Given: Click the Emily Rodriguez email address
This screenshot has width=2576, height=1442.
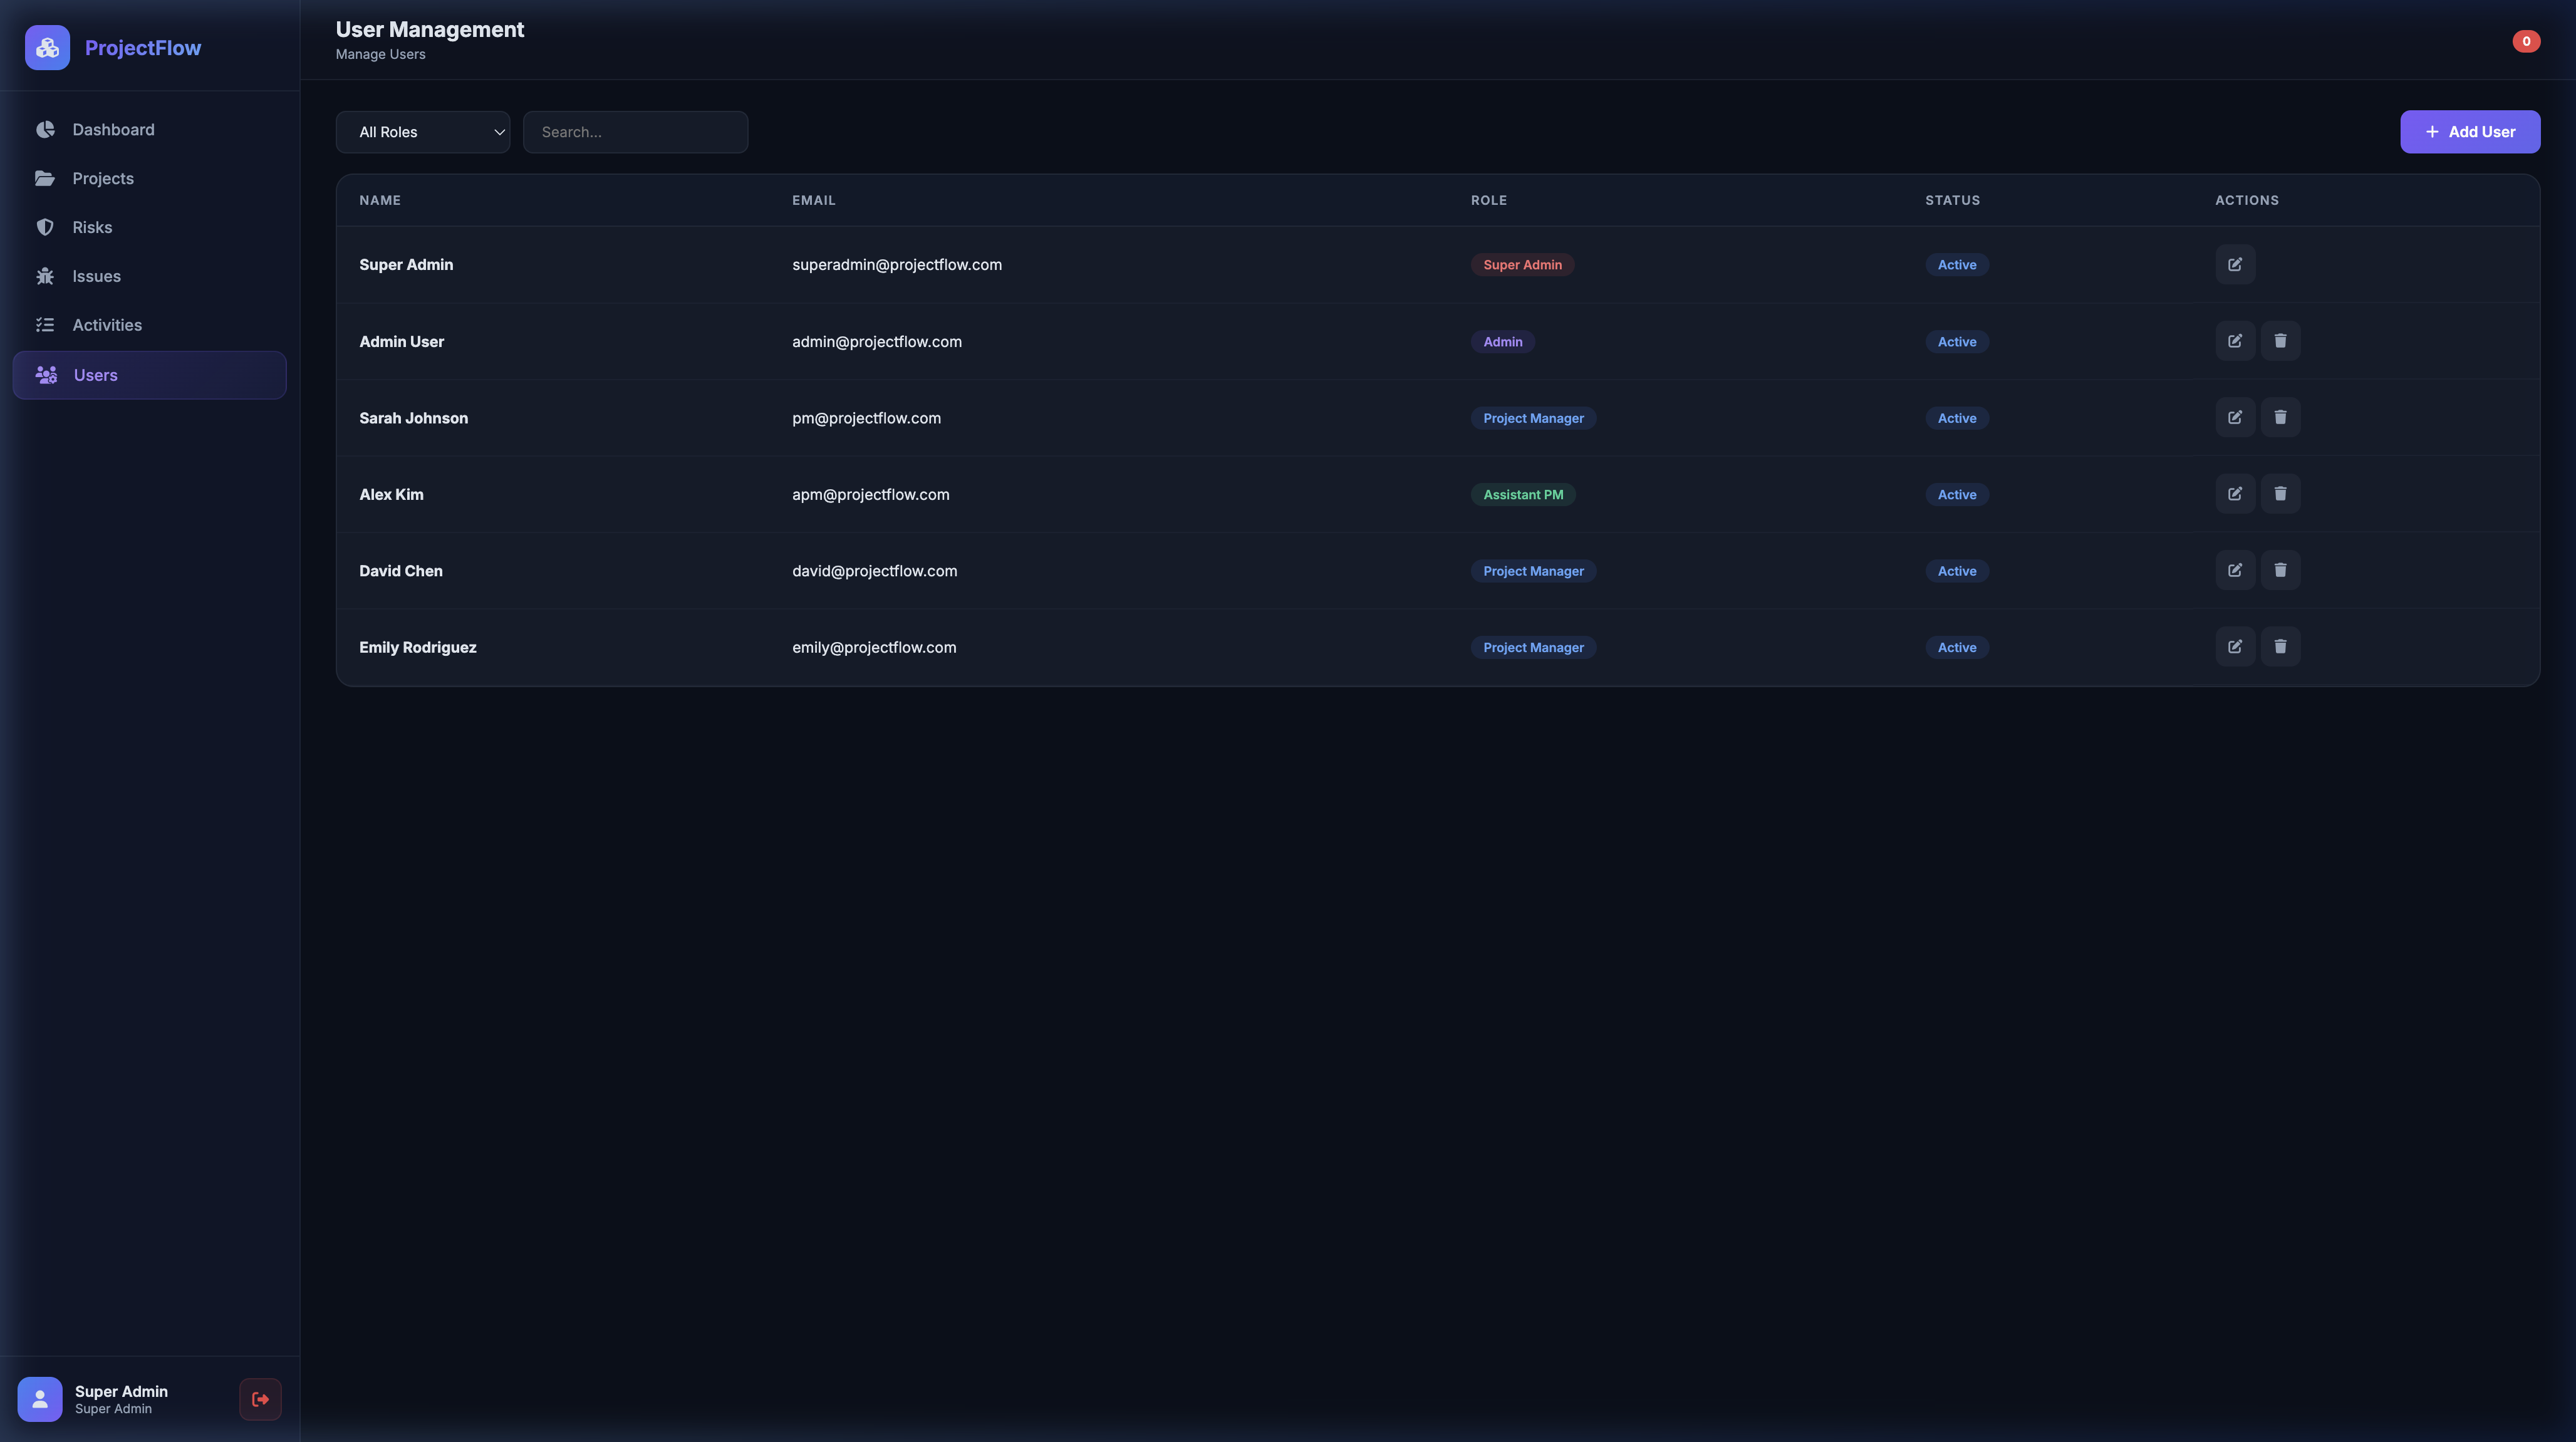Looking at the screenshot, I should (874, 648).
